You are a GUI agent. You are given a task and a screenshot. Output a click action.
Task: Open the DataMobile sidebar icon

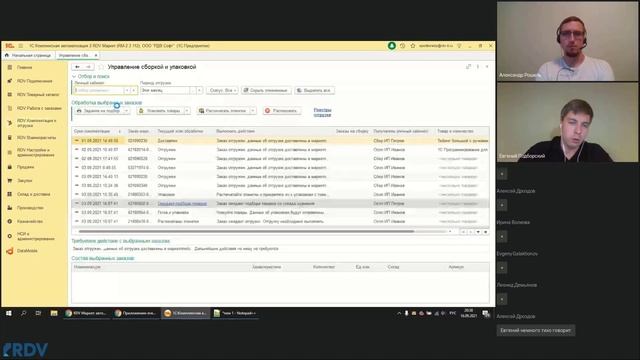tap(10, 251)
